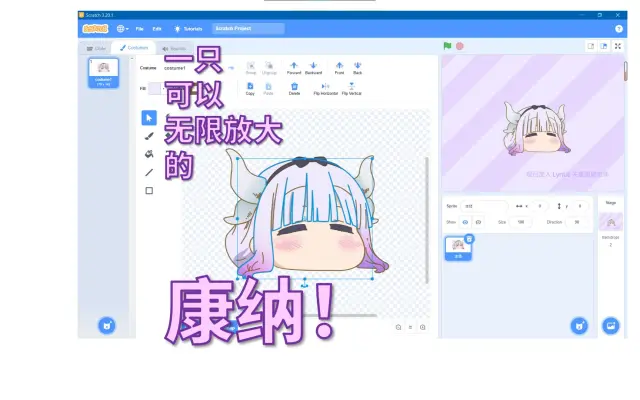Open the File menu
640x400 pixels.
pos(139,29)
